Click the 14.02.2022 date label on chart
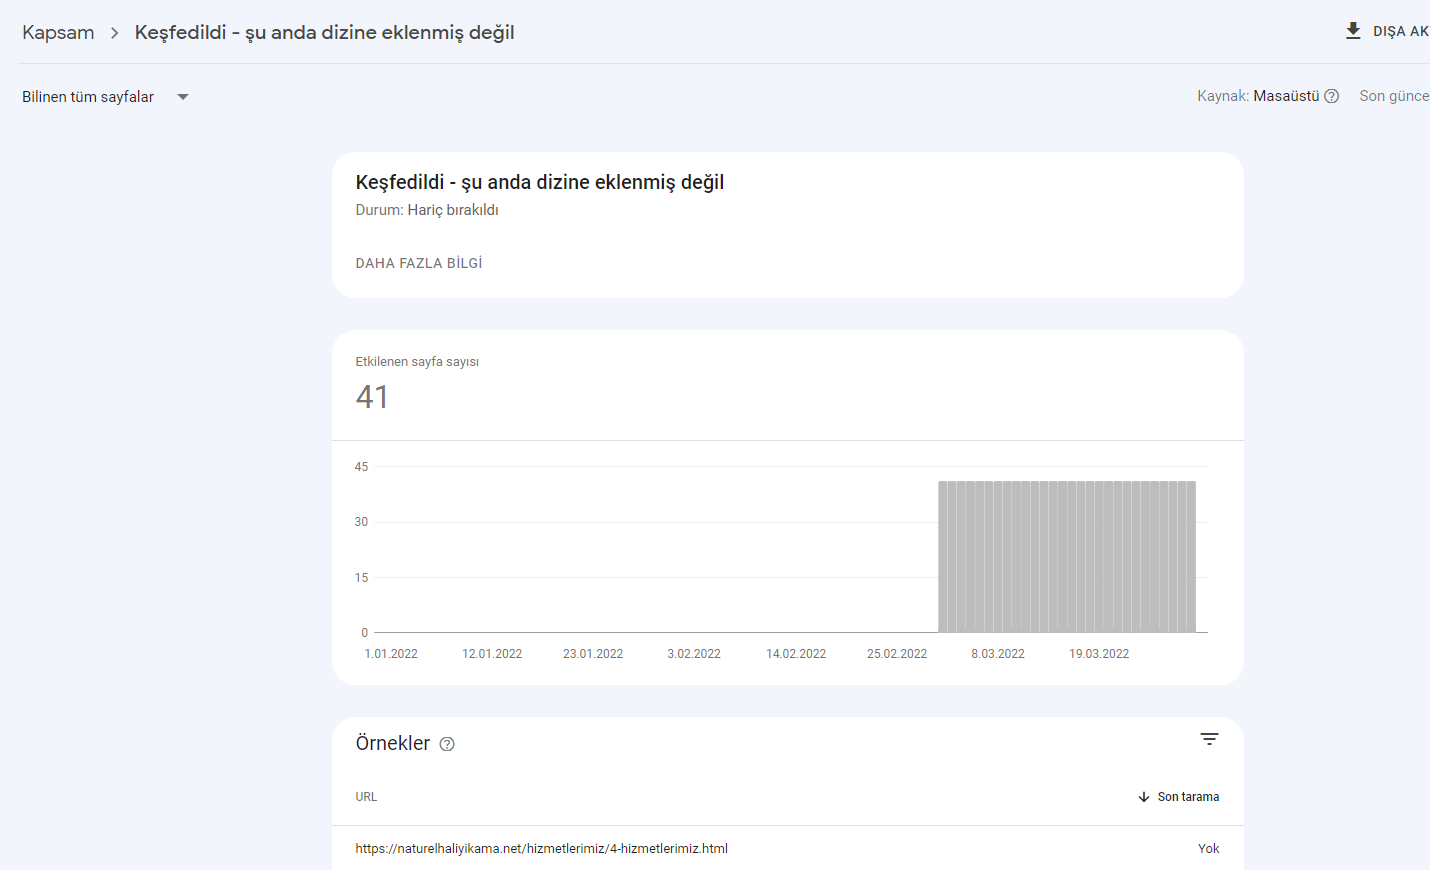The image size is (1430, 870). [x=796, y=654]
